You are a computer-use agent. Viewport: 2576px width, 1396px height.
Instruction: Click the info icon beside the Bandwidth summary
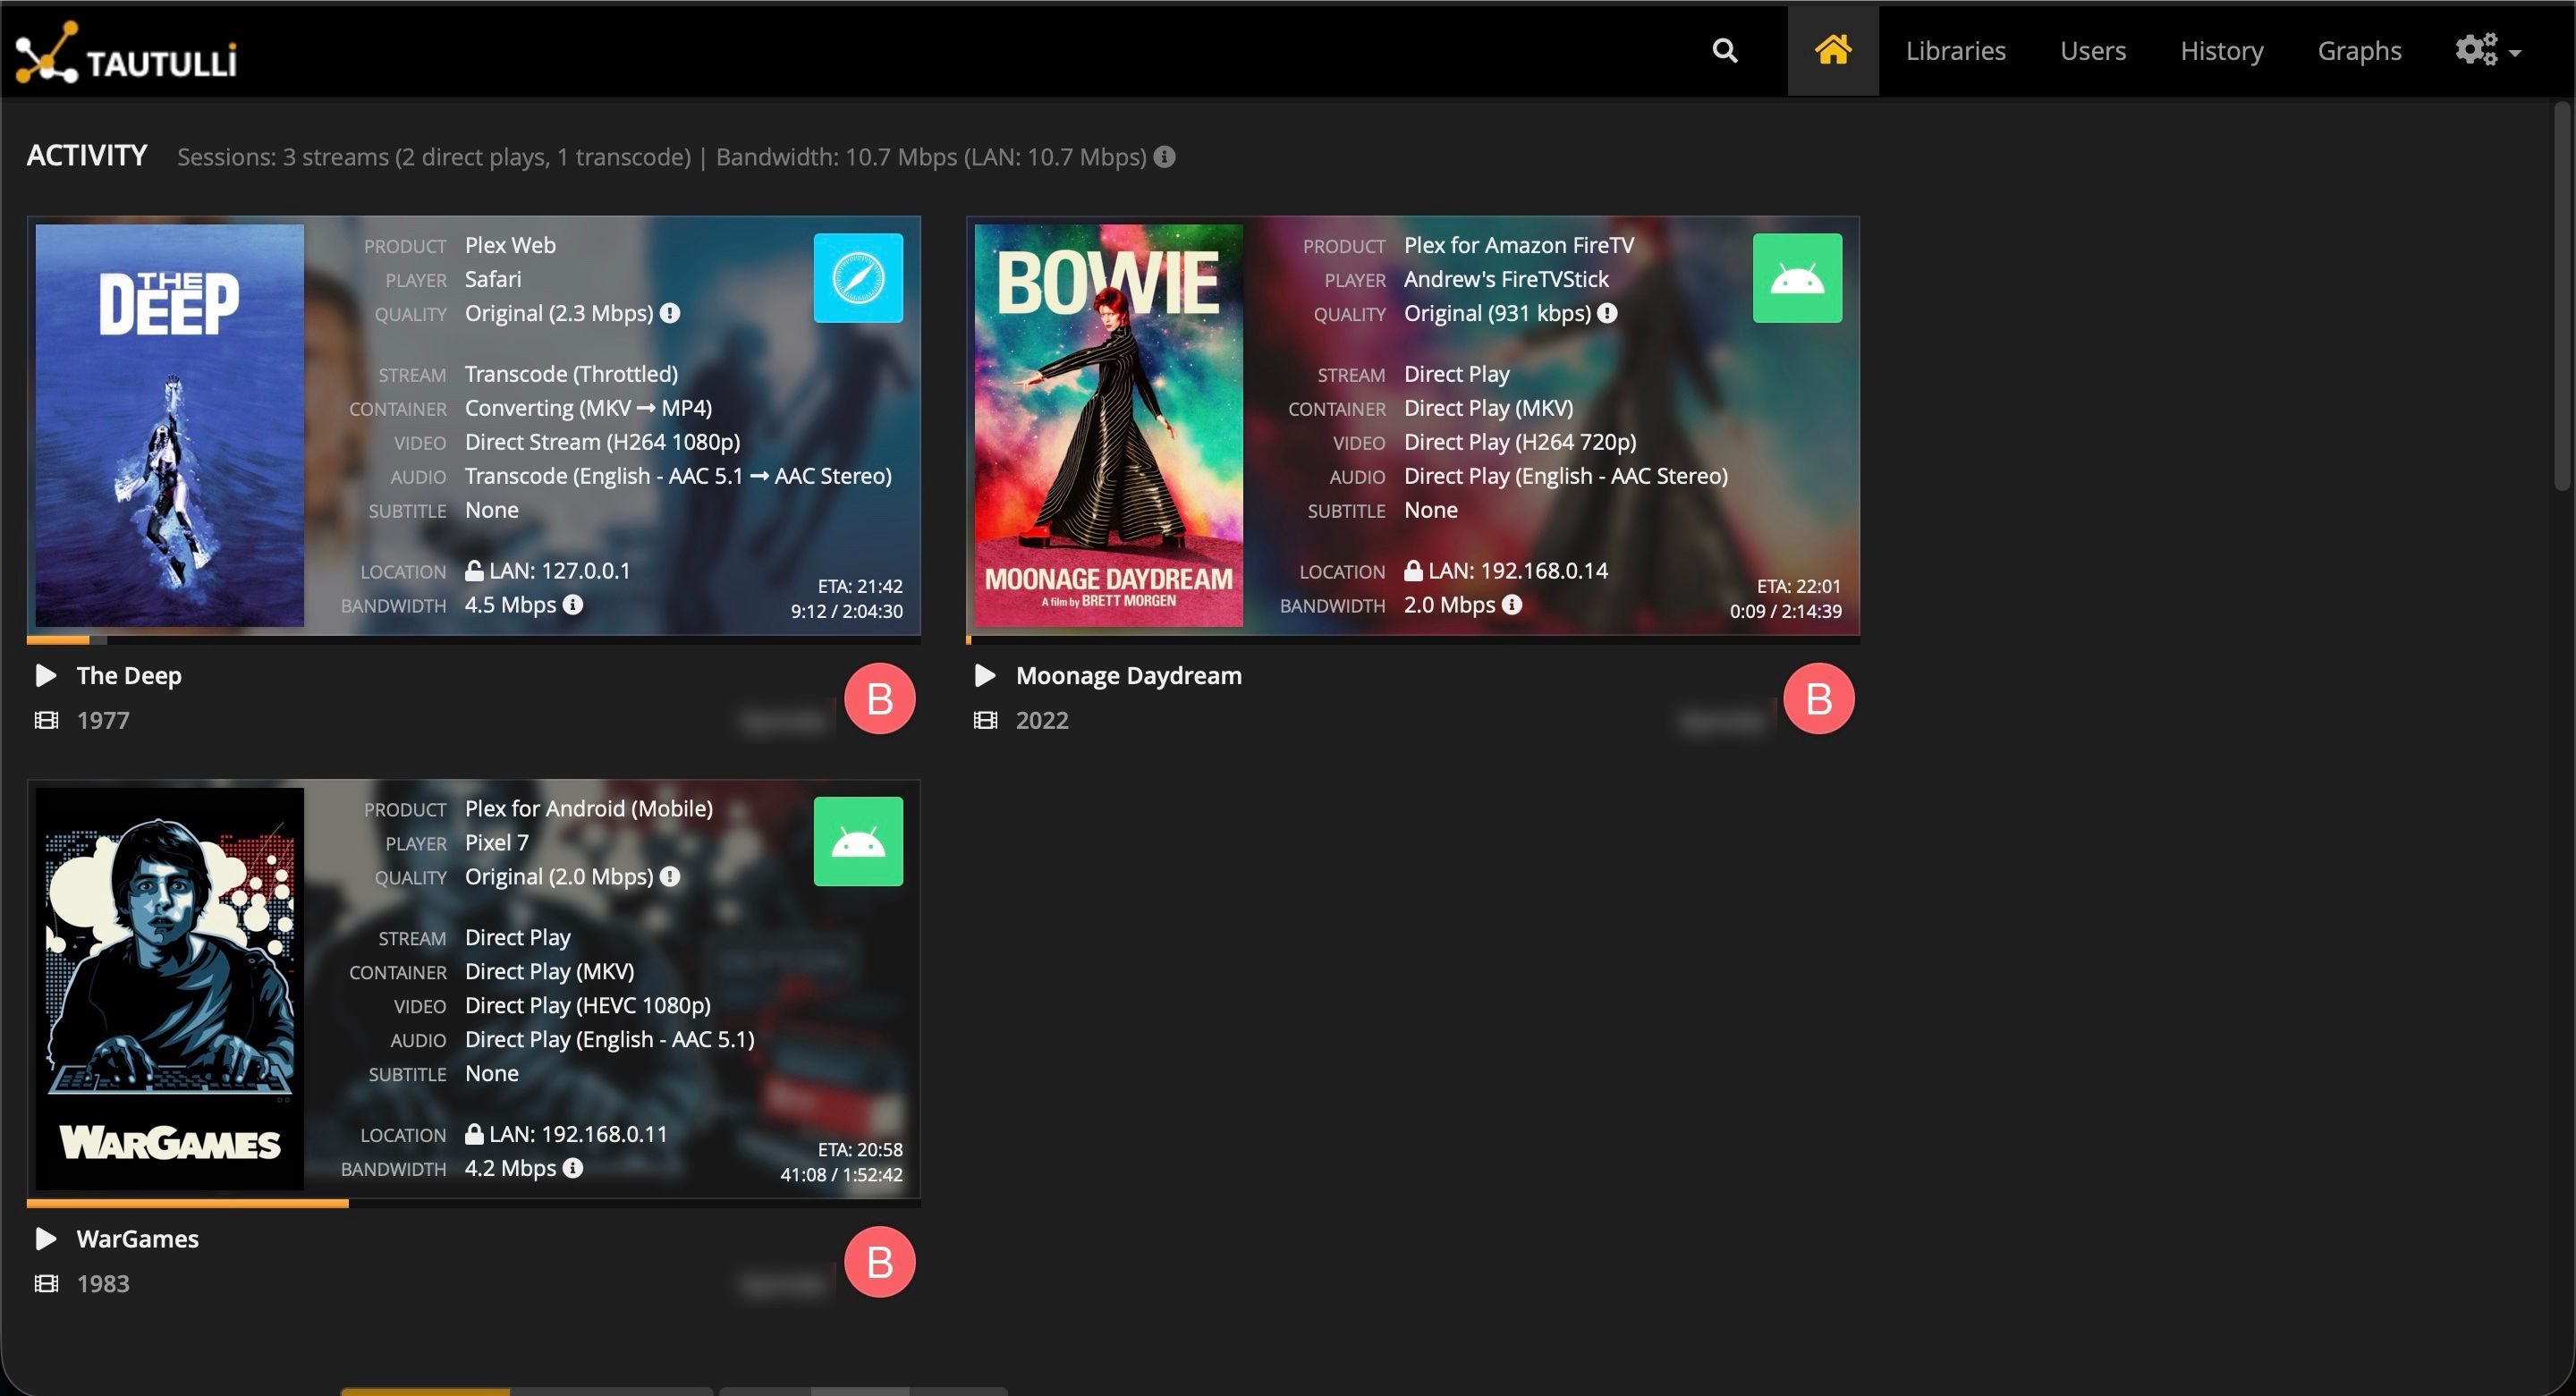(x=1164, y=157)
